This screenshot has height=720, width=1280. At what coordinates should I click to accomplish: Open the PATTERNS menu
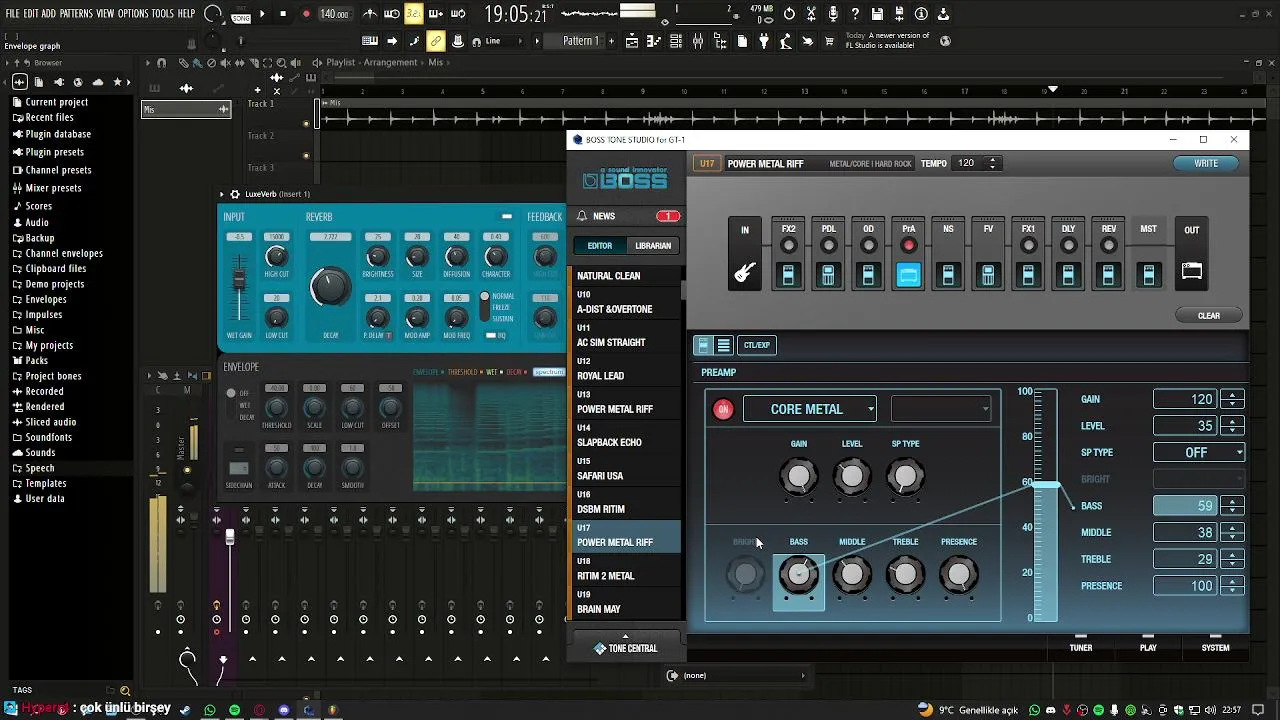pyautogui.click(x=76, y=14)
